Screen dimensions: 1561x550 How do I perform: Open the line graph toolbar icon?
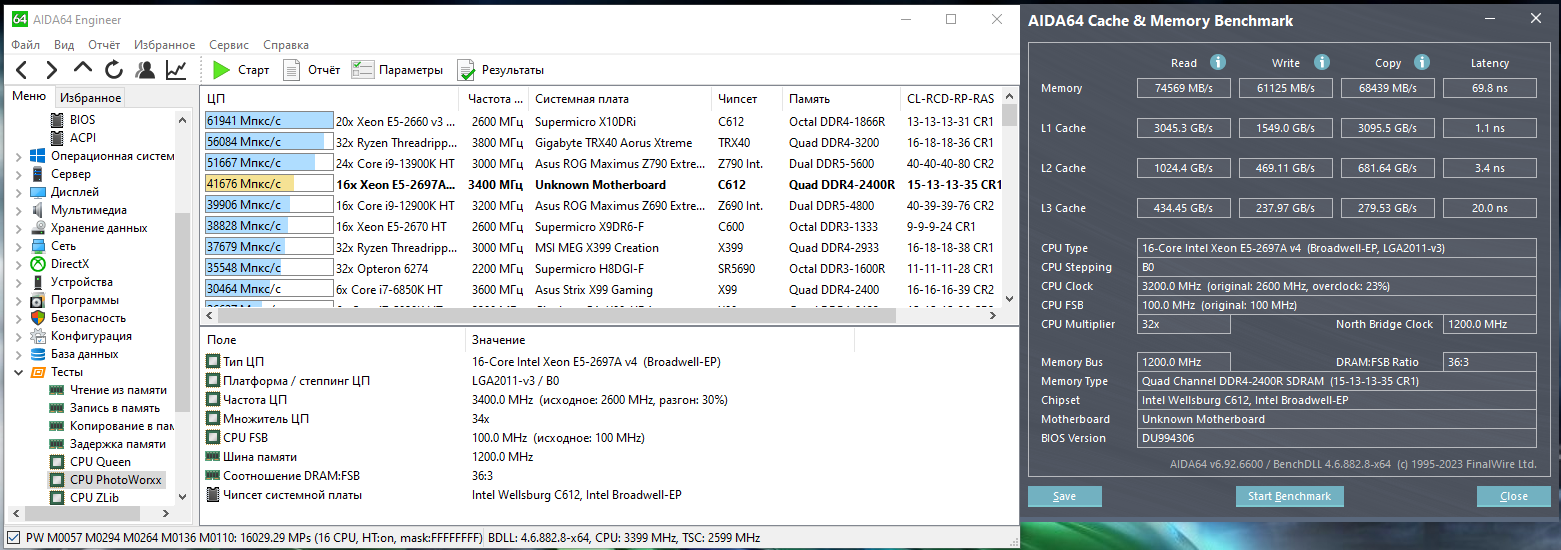pos(176,70)
